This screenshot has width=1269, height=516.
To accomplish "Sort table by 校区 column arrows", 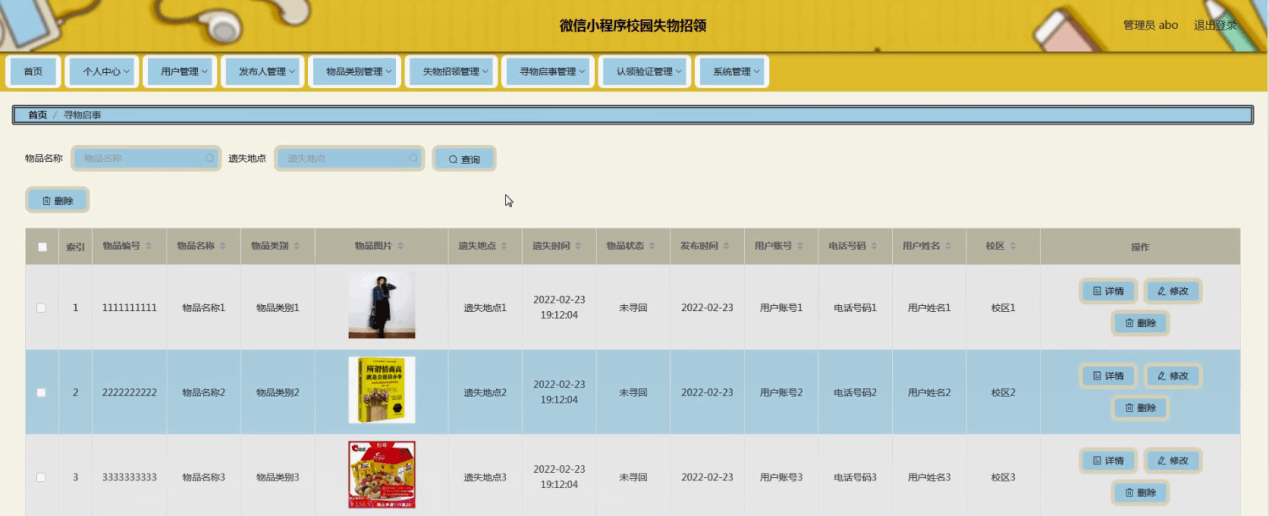I will click(x=1012, y=246).
